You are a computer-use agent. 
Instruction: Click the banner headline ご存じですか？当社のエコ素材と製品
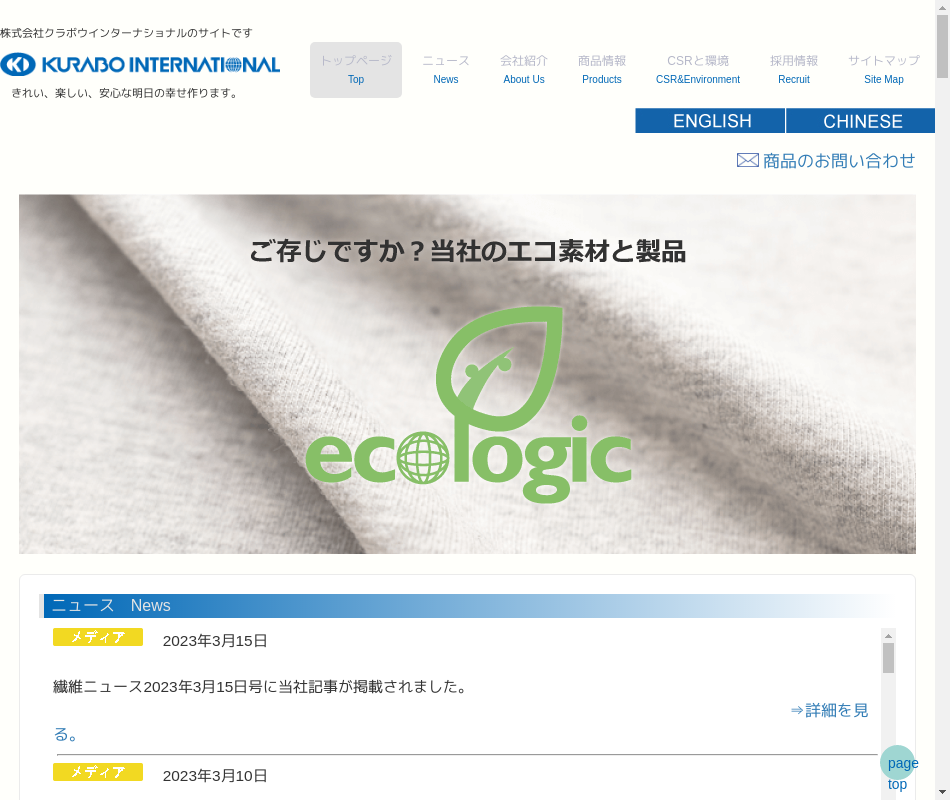tap(467, 251)
